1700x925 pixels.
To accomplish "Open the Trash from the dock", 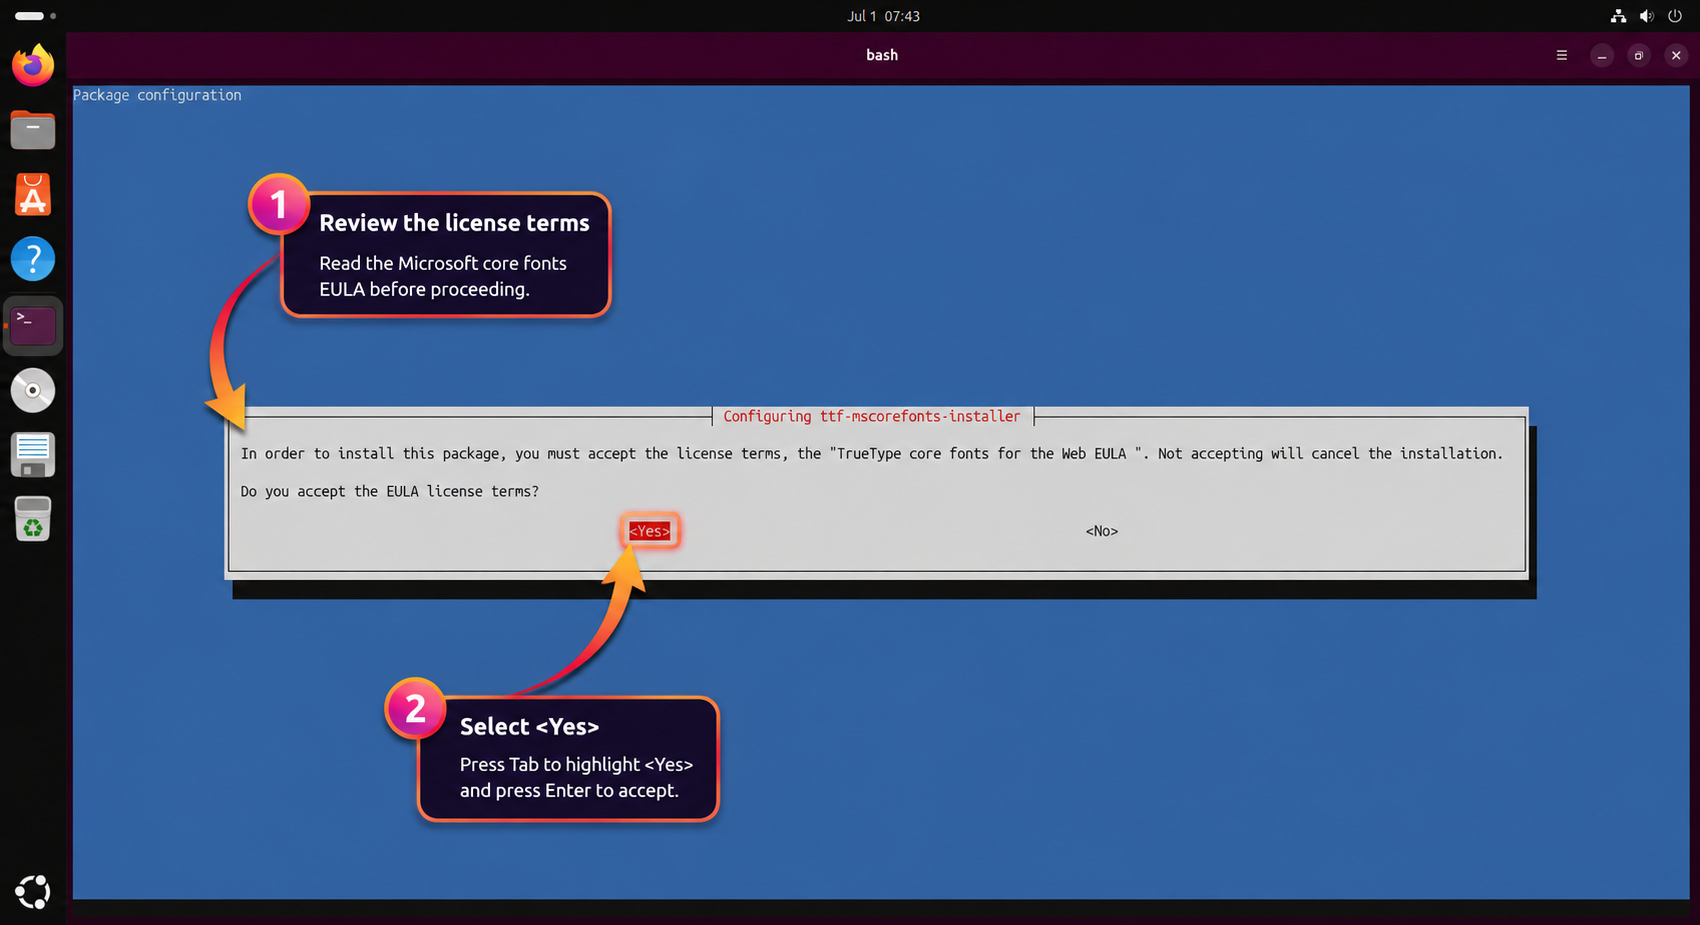I will coord(33,519).
